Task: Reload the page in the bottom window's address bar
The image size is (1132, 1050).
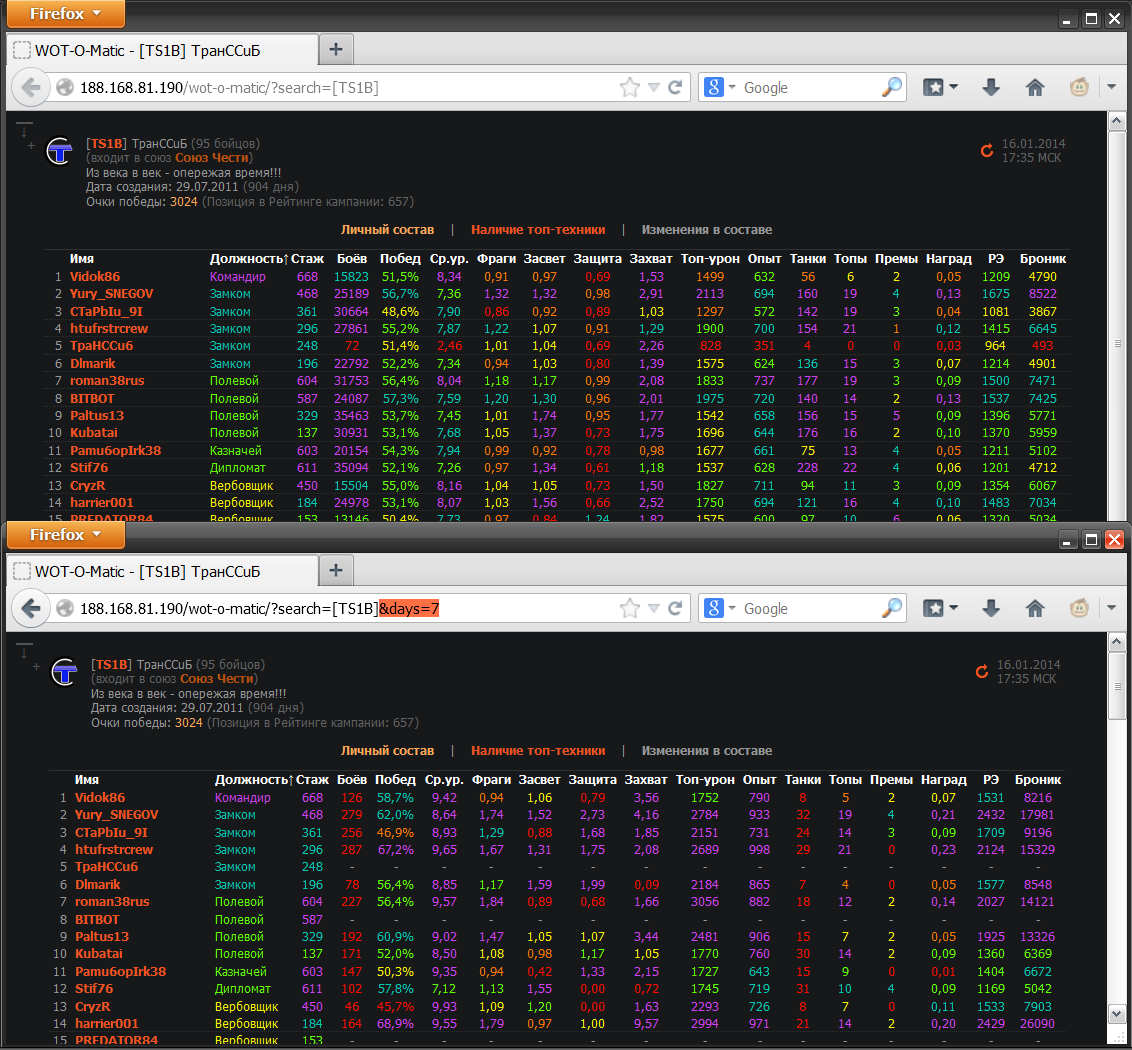Action: tap(675, 609)
